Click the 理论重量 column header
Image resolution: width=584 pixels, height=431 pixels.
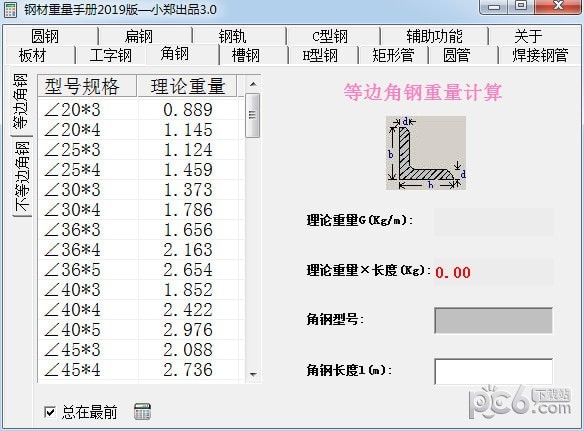pyautogui.click(x=187, y=86)
